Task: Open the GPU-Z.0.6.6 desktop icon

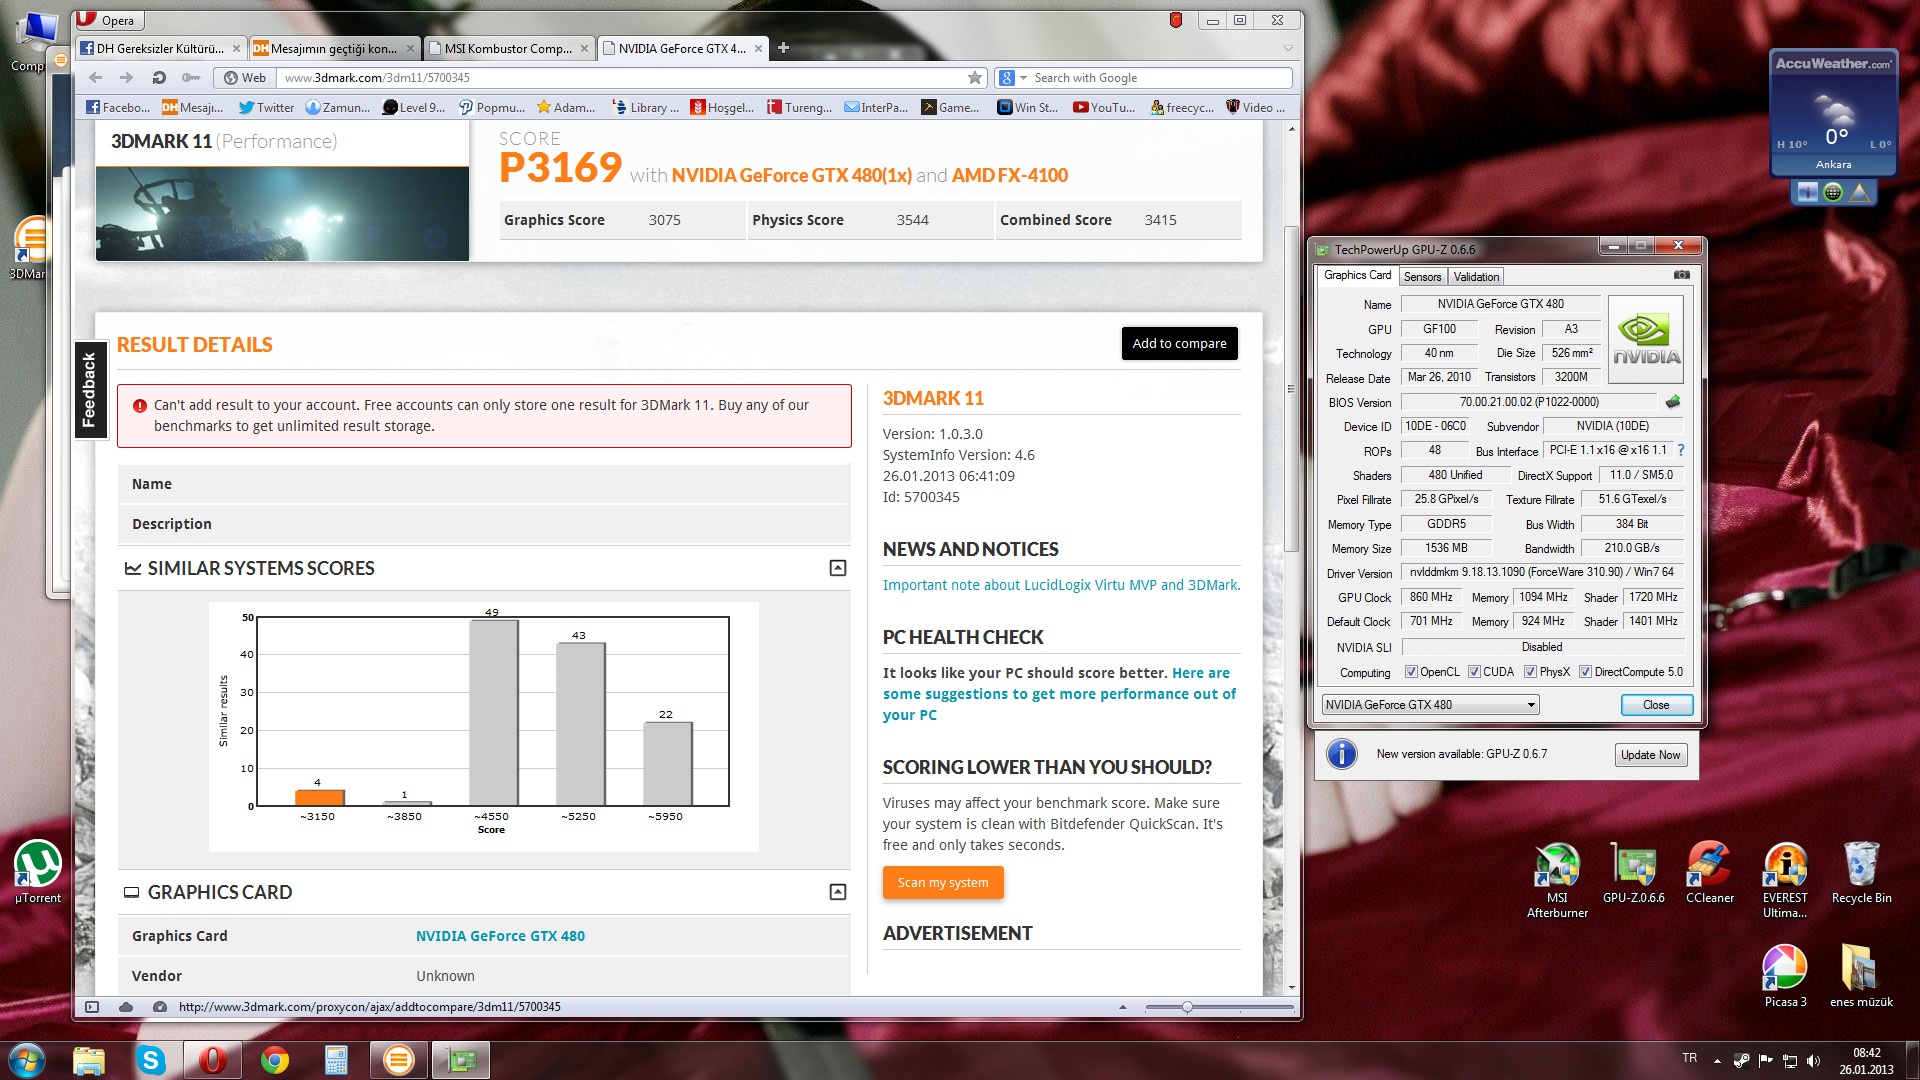Action: [1633, 874]
